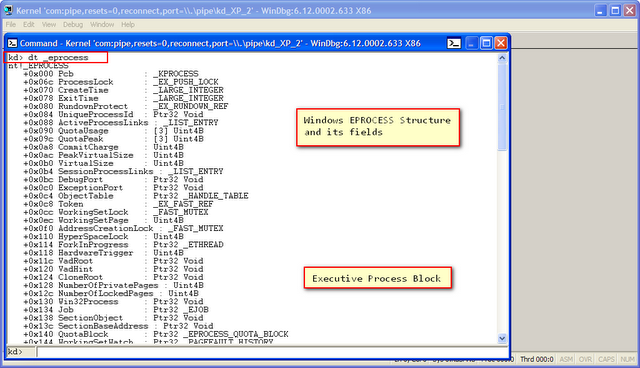
Task: Click the Thrd 000:0 status bar cell
Action: pos(536,359)
